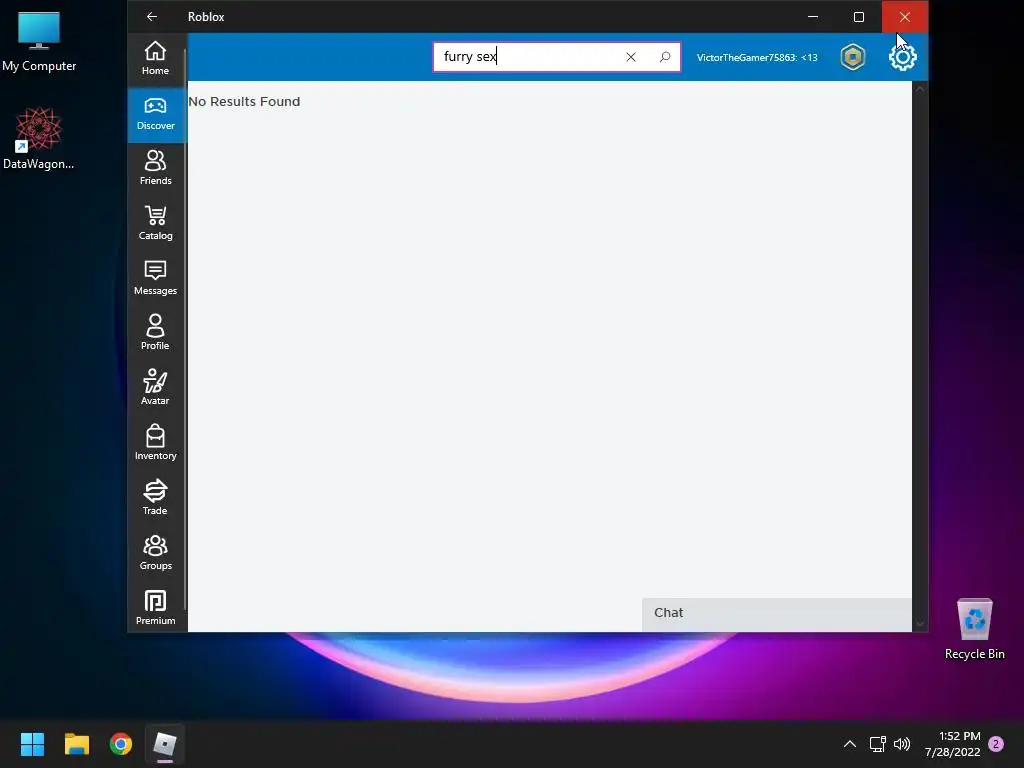This screenshot has width=1024, height=768.
Task: Clear the search box with the X icon
Action: (x=631, y=57)
